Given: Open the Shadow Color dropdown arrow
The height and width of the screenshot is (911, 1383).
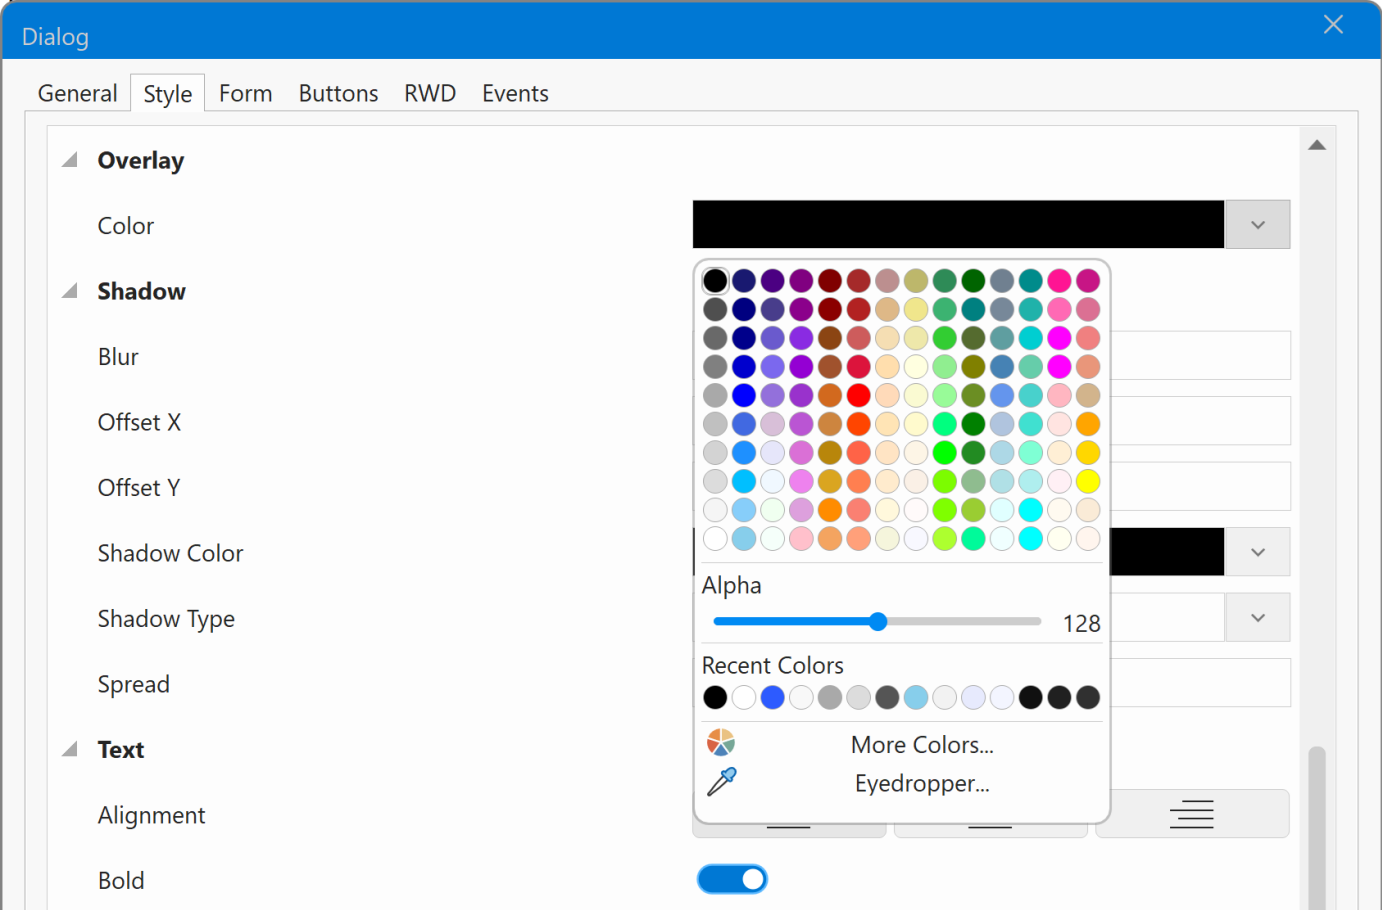Looking at the screenshot, I should click(x=1257, y=552).
